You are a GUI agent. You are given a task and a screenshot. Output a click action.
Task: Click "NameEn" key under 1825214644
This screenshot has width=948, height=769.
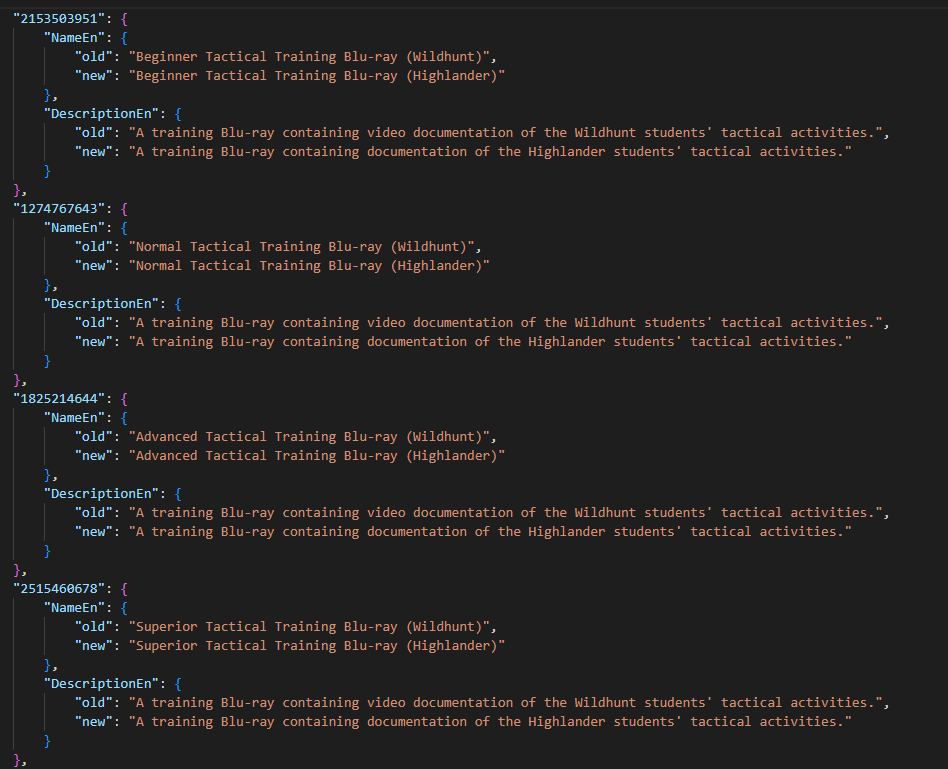click(74, 417)
